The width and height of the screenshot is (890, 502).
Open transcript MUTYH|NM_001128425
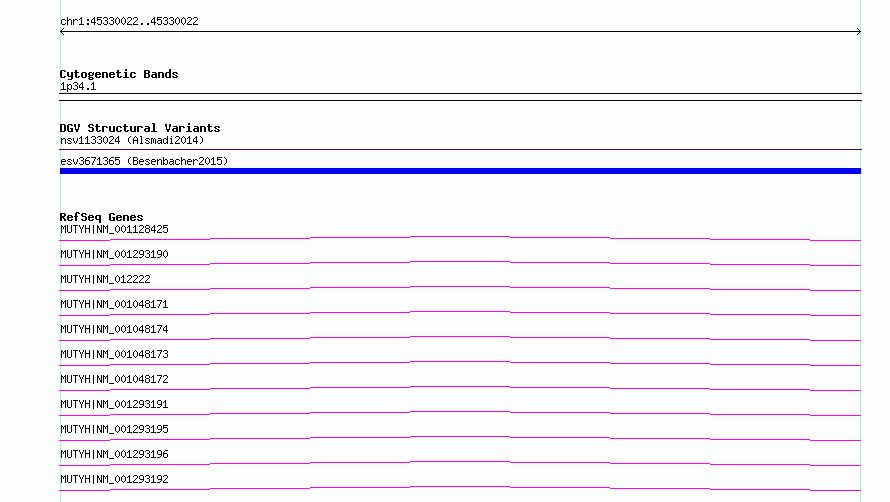coord(114,229)
